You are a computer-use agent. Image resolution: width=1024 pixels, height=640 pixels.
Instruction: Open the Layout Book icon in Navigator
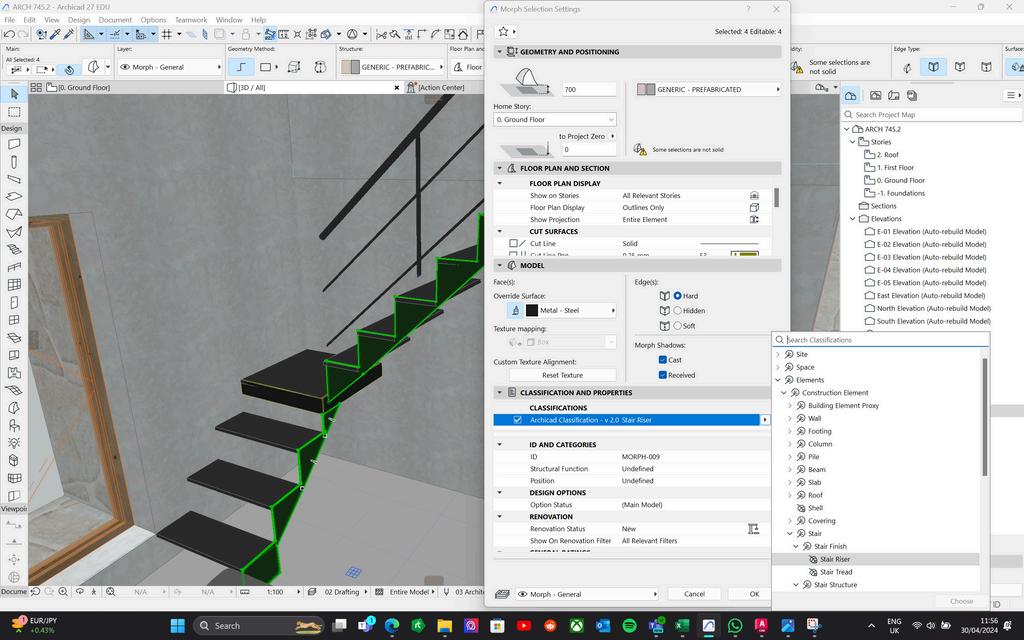(x=893, y=95)
